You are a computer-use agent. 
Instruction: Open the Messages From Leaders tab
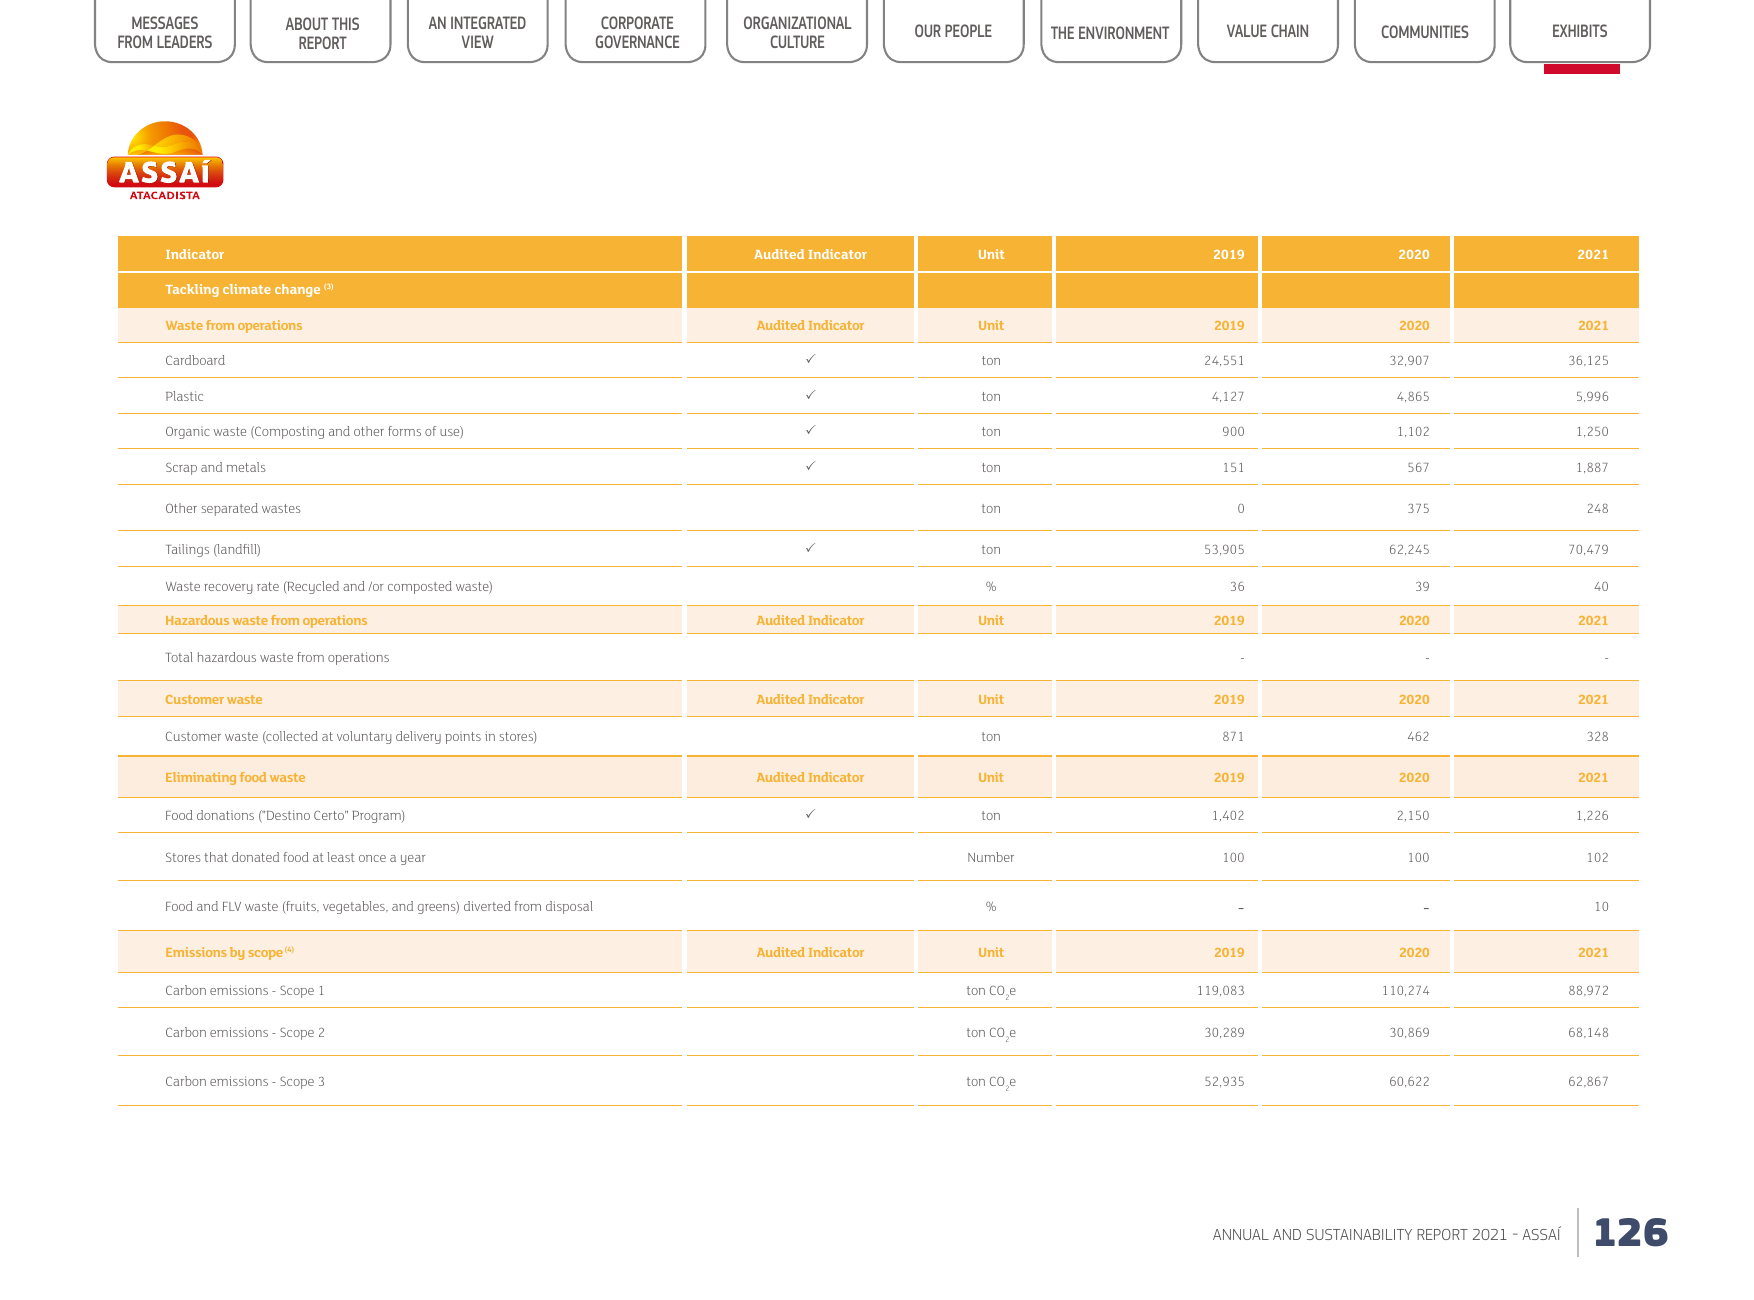(165, 31)
